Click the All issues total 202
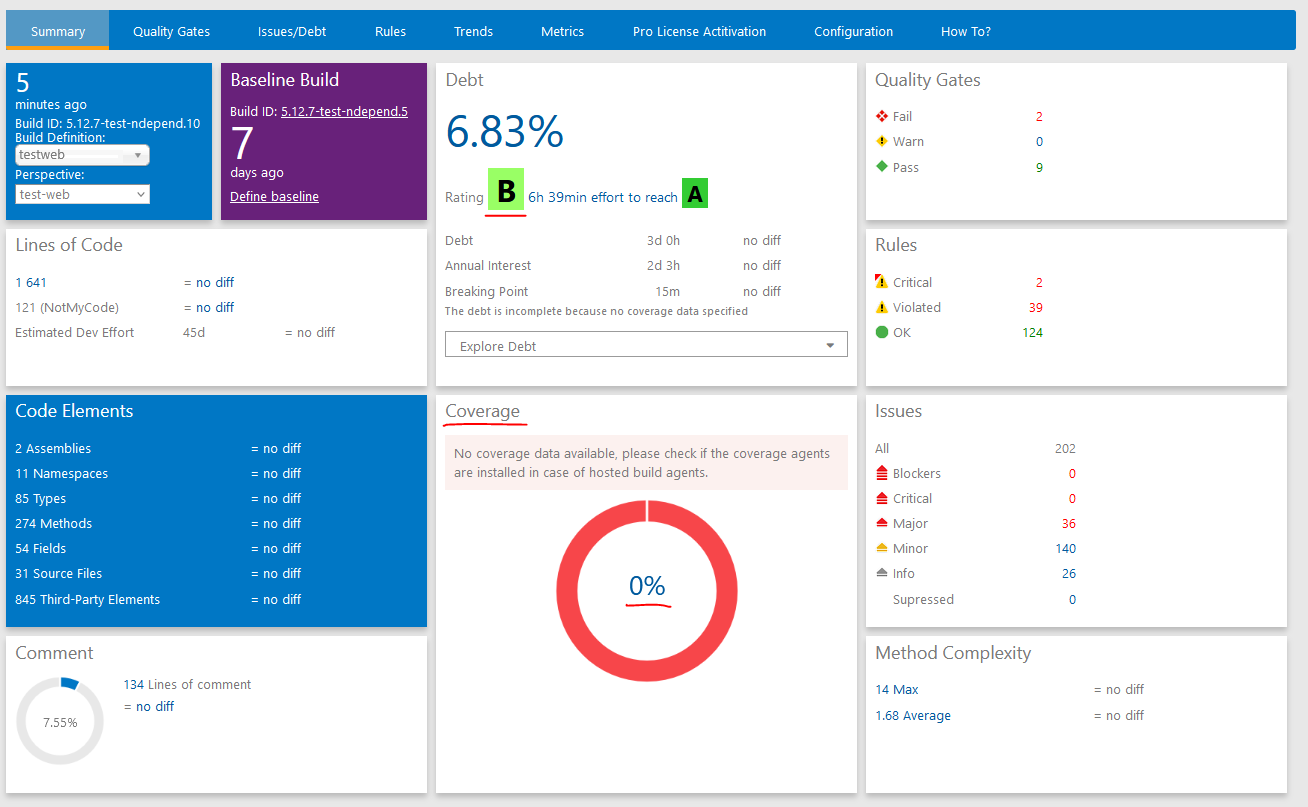This screenshot has height=807, width=1308. [1065, 448]
